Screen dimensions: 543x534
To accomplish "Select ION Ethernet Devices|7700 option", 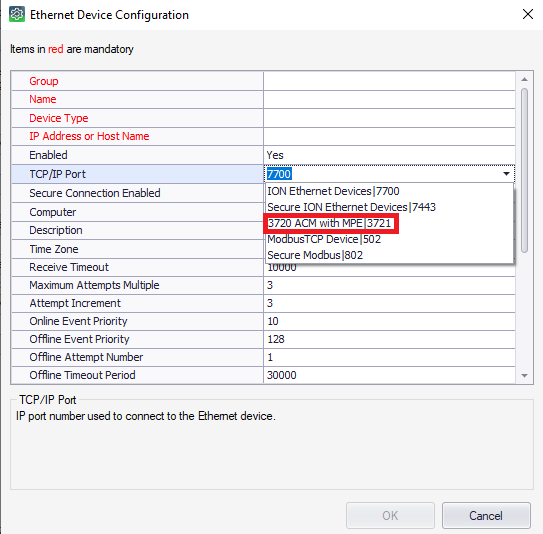I will pyautogui.click(x=390, y=191).
